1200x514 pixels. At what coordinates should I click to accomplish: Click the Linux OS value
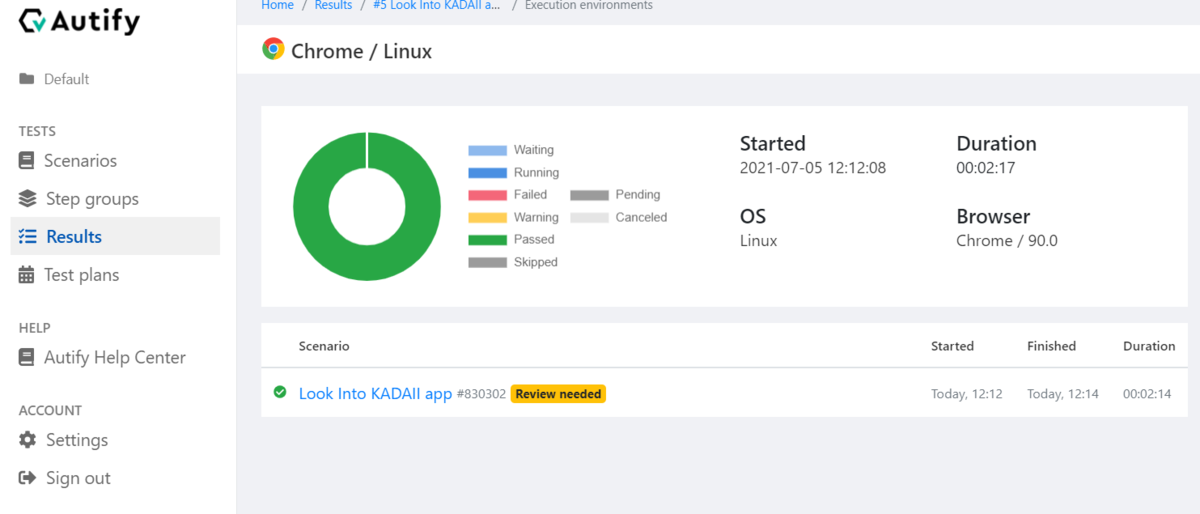[758, 241]
